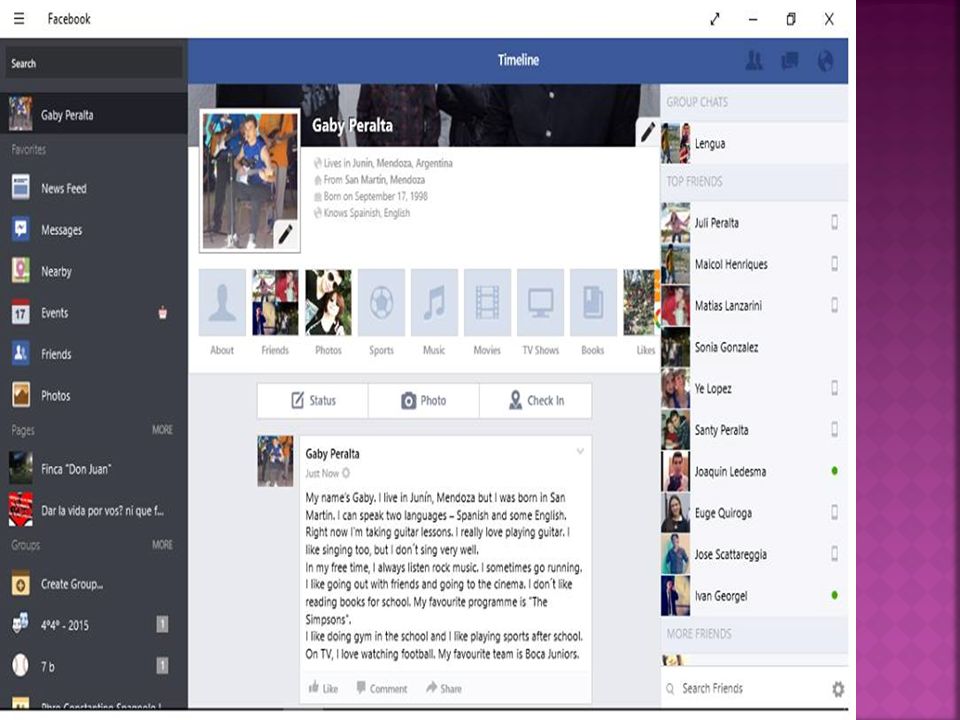The image size is (960, 720).
Task: Click Gaby Peralta's large profile picture
Action: [250, 181]
